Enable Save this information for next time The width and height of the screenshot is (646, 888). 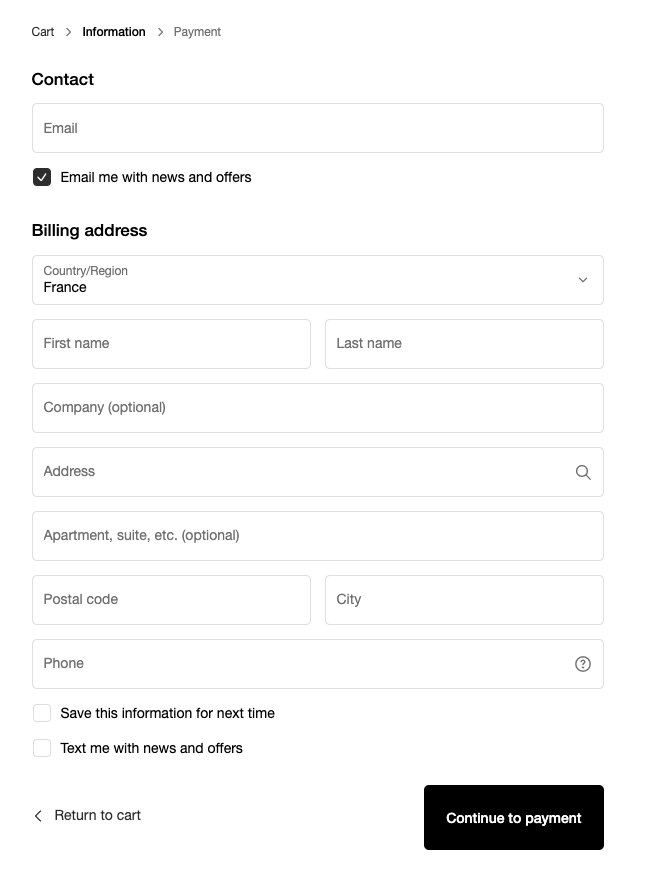(x=42, y=712)
